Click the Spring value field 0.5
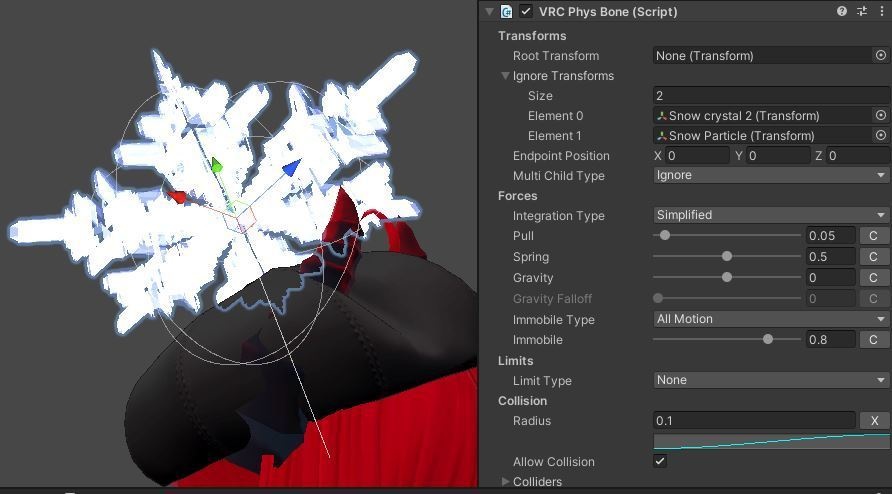892x494 pixels. 831,257
